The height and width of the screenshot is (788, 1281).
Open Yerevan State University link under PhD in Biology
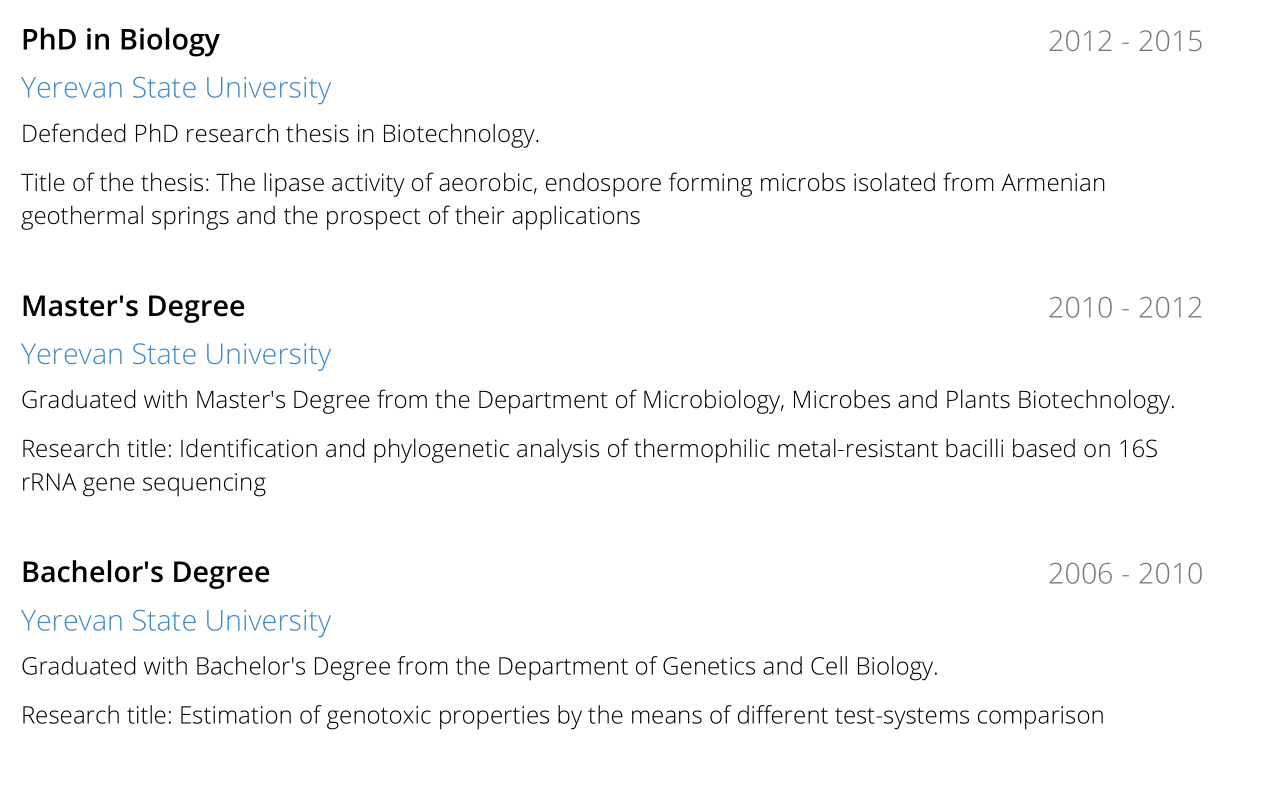tap(176, 88)
